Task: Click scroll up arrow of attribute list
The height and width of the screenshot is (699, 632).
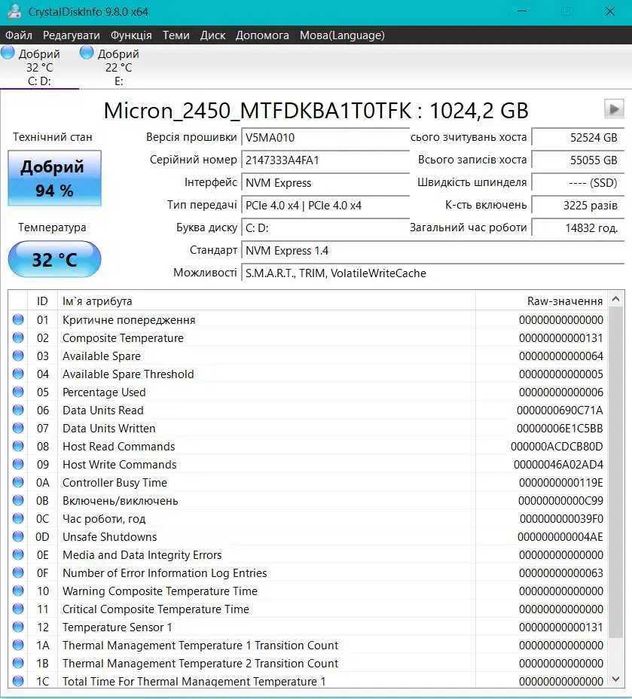Action: point(616,299)
